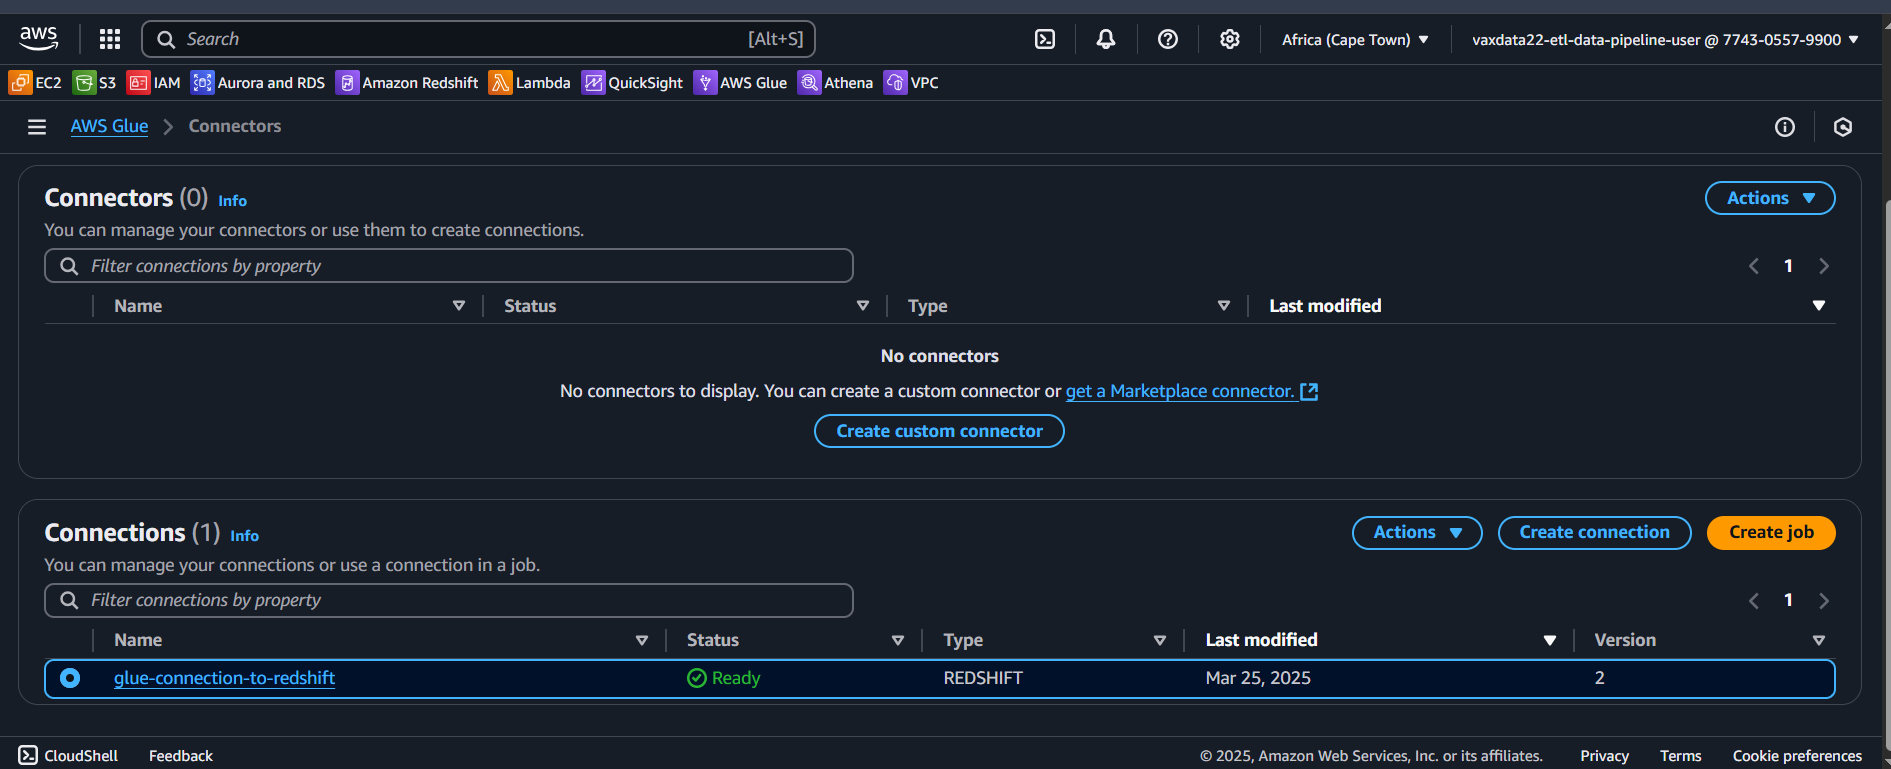Sort Connections by Name column arrow
Image resolution: width=1891 pixels, height=769 pixels.
(642, 641)
